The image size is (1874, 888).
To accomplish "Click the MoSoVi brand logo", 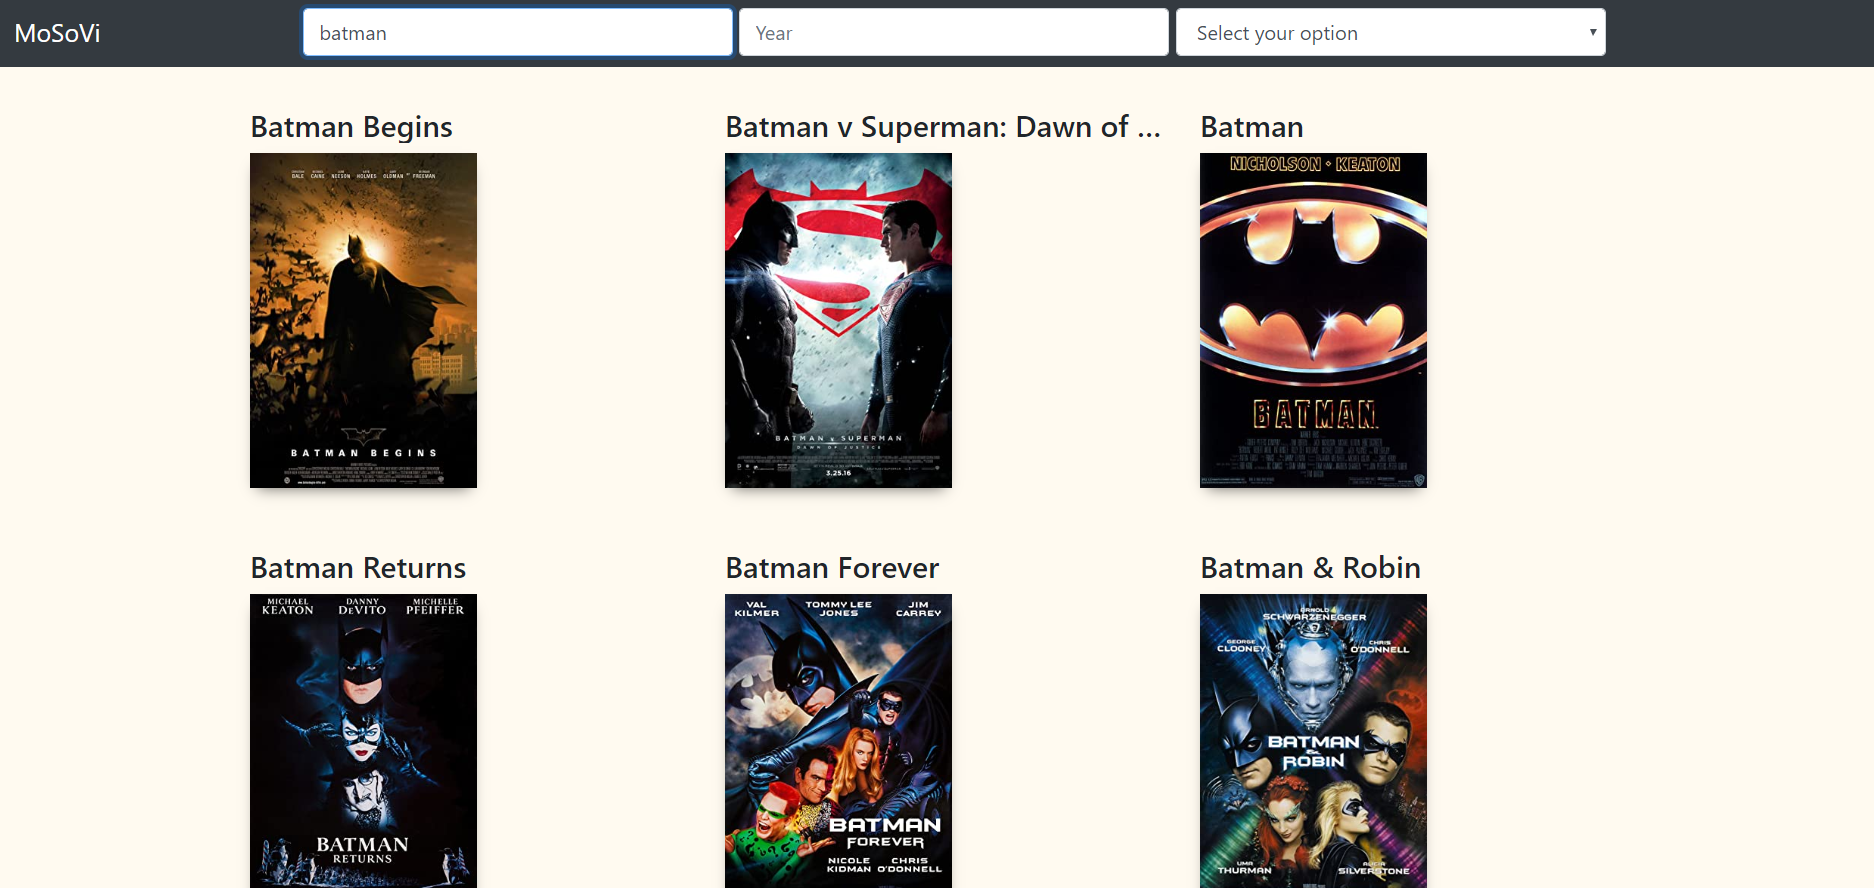I will point(57,33).
